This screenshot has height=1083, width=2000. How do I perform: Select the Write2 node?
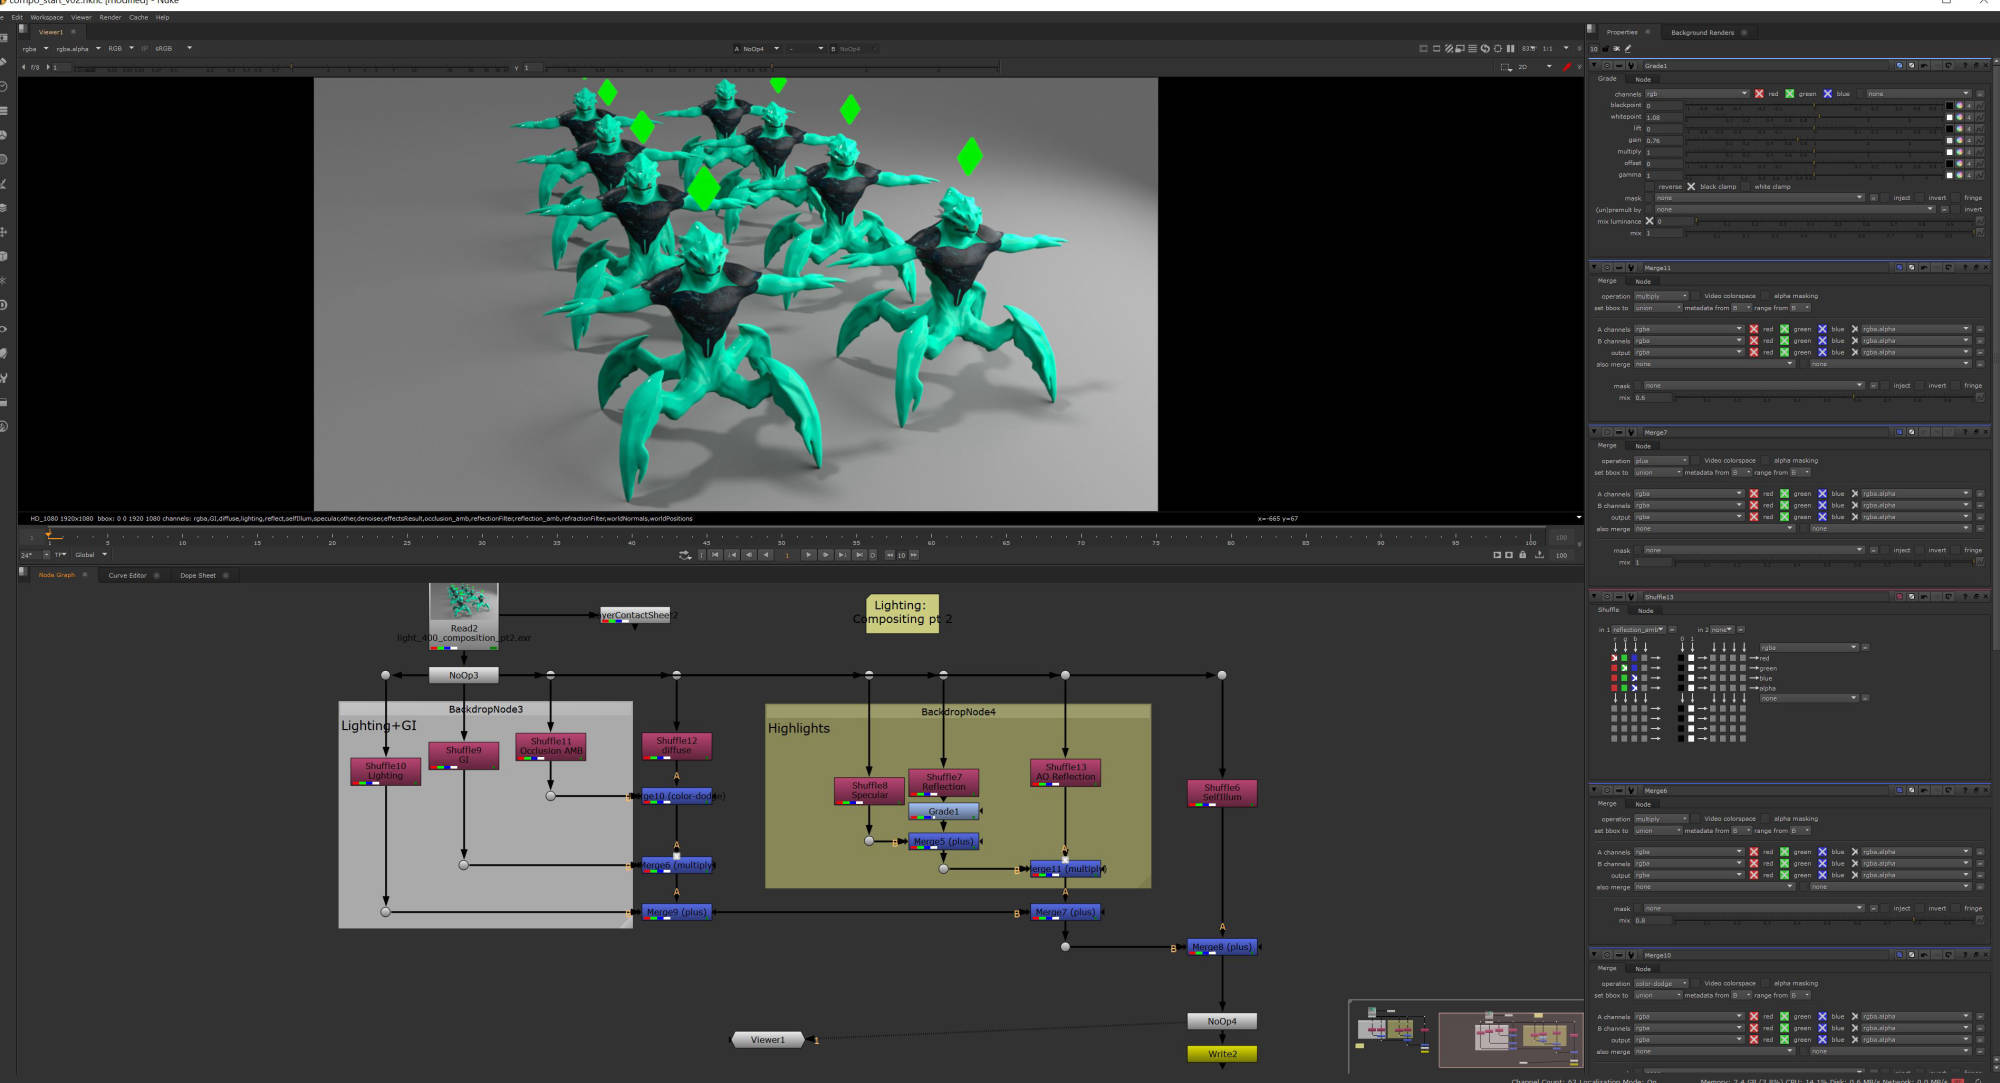coord(1221,1054)
